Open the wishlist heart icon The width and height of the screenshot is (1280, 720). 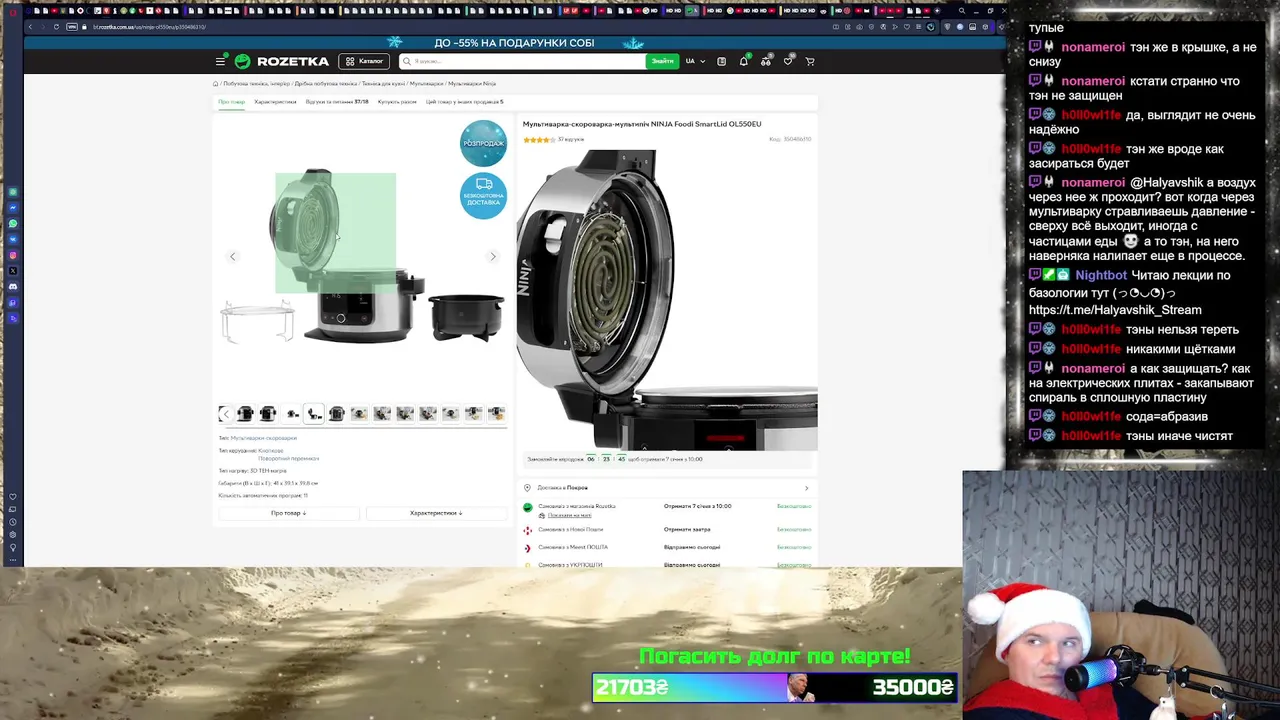[788, 61]
